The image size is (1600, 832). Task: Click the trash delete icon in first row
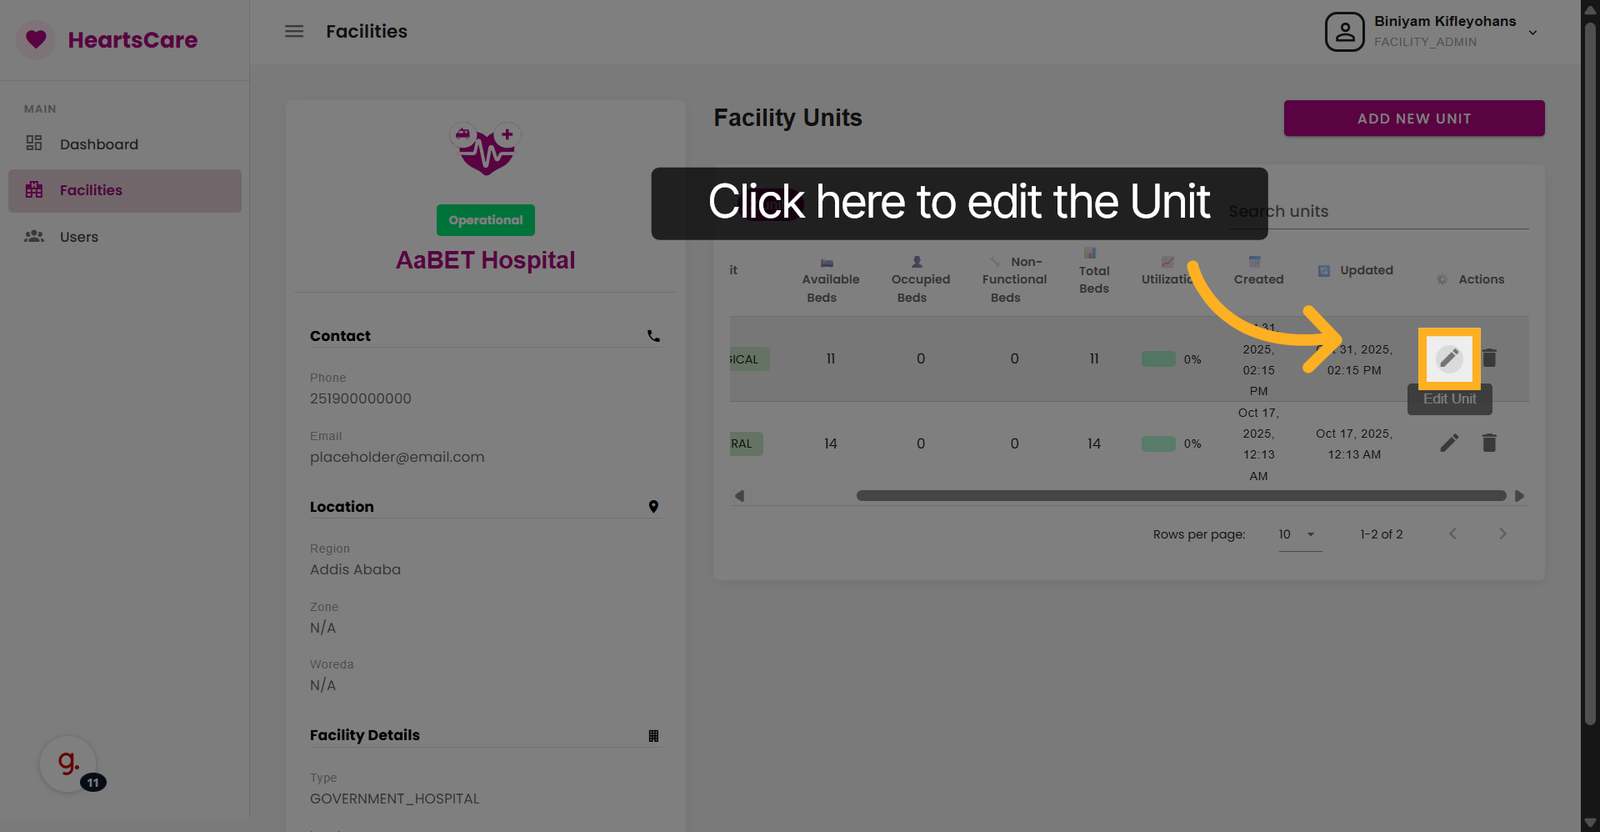point(1489,358)
